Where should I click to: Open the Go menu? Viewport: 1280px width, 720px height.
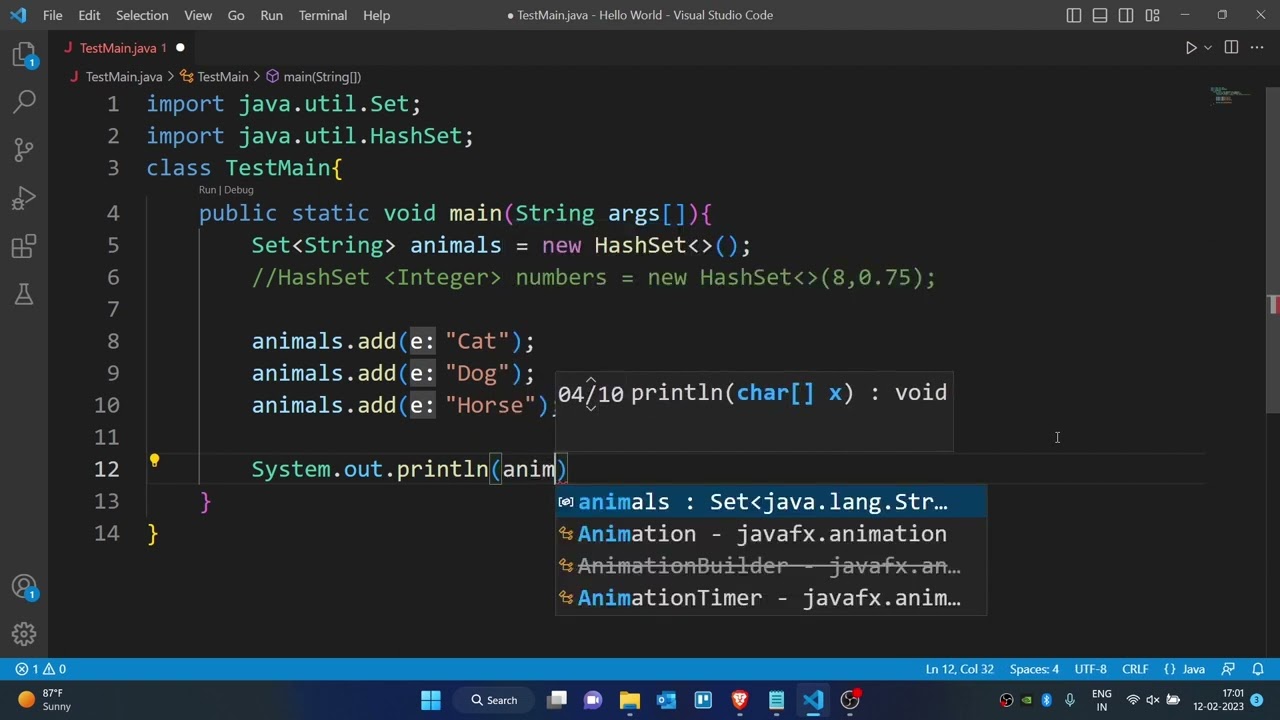click(236, 15)
